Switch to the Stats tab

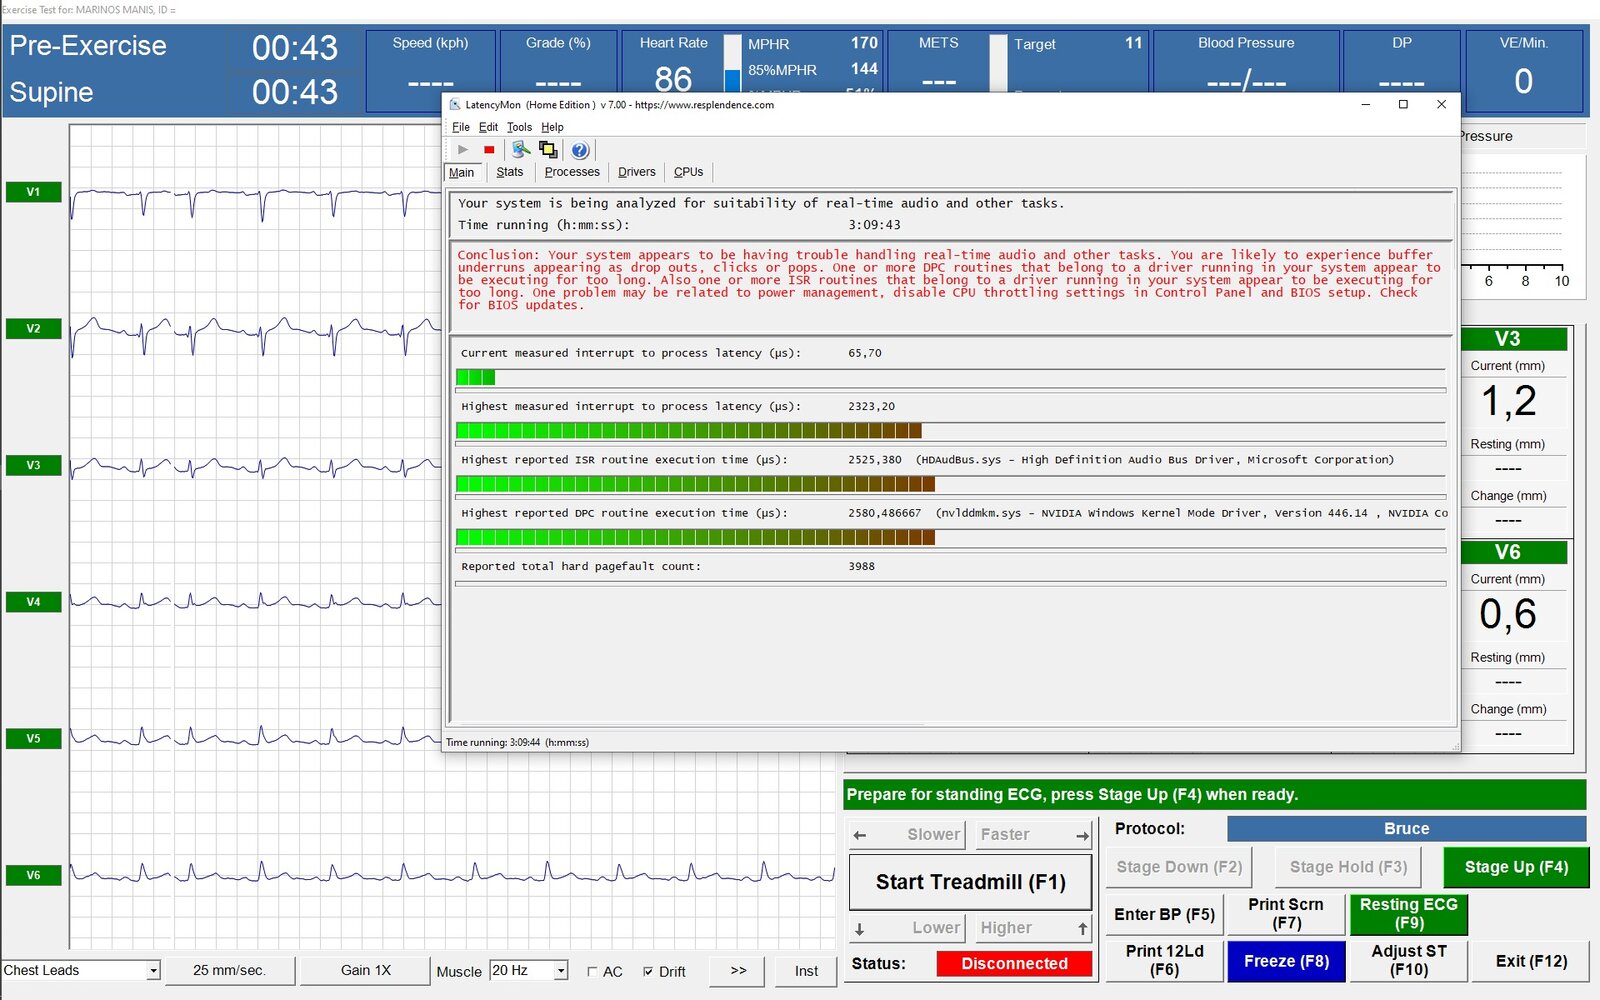tap(510, 172)
